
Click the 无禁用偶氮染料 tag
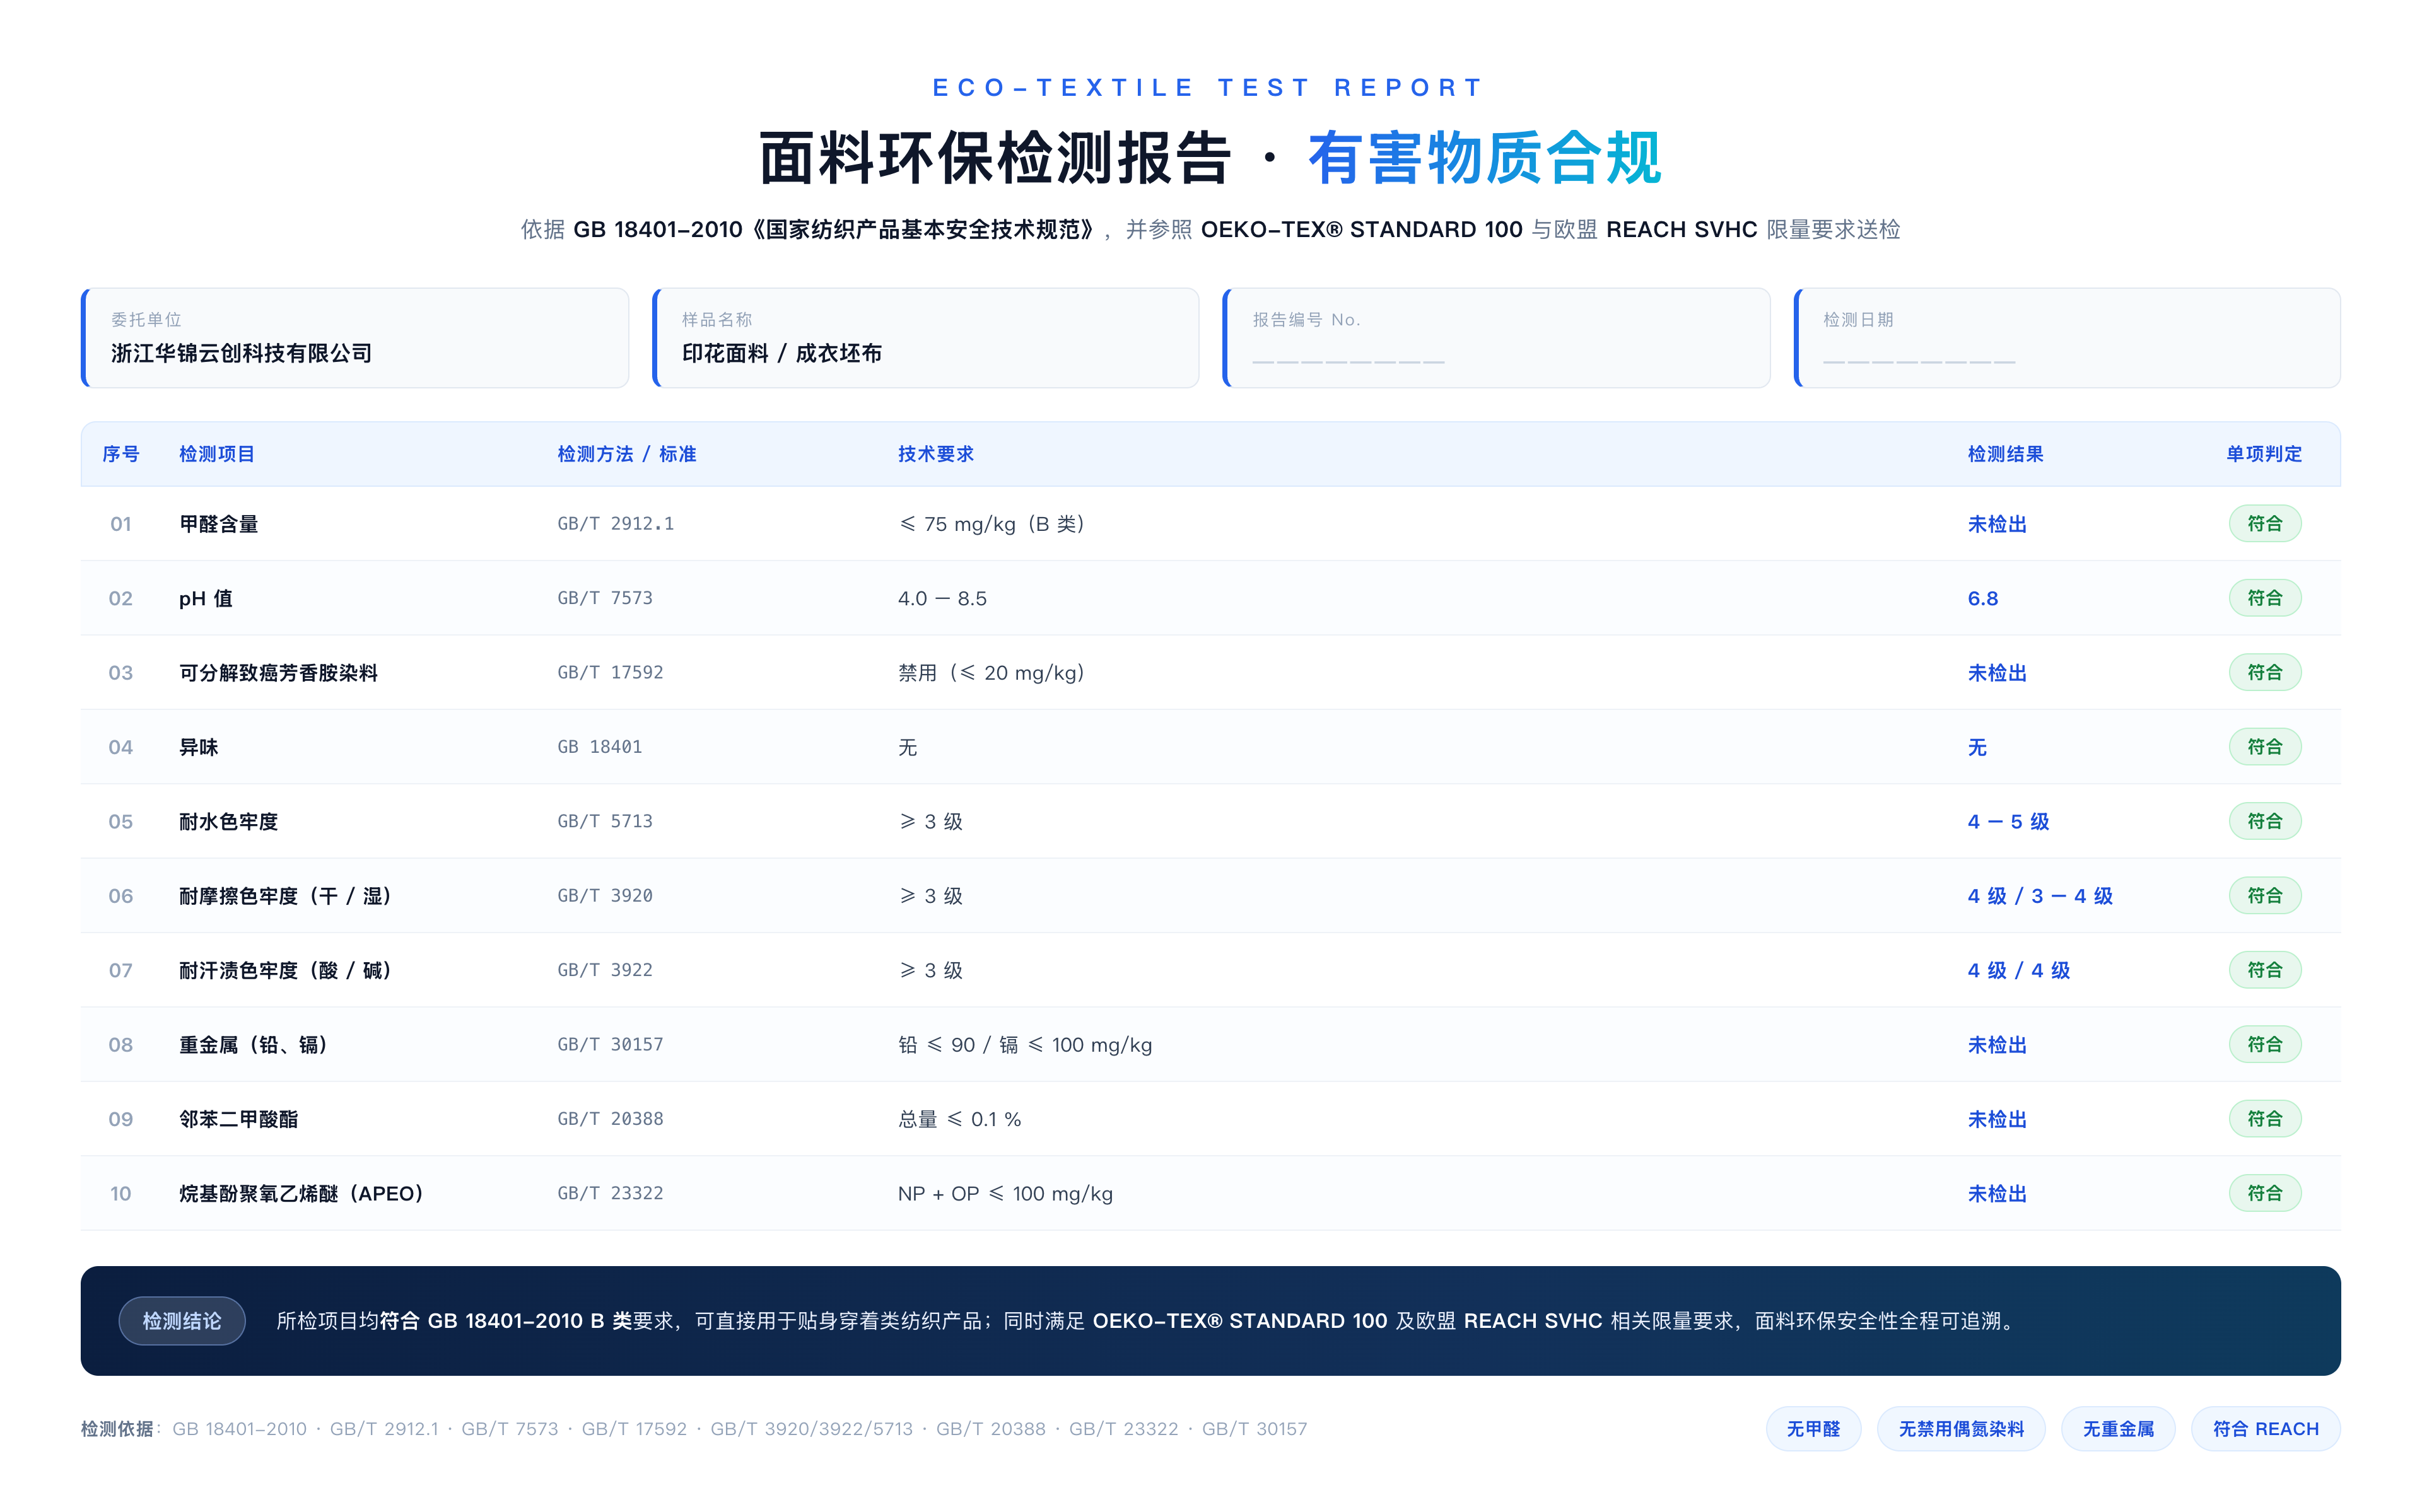click(1960, 1429)
